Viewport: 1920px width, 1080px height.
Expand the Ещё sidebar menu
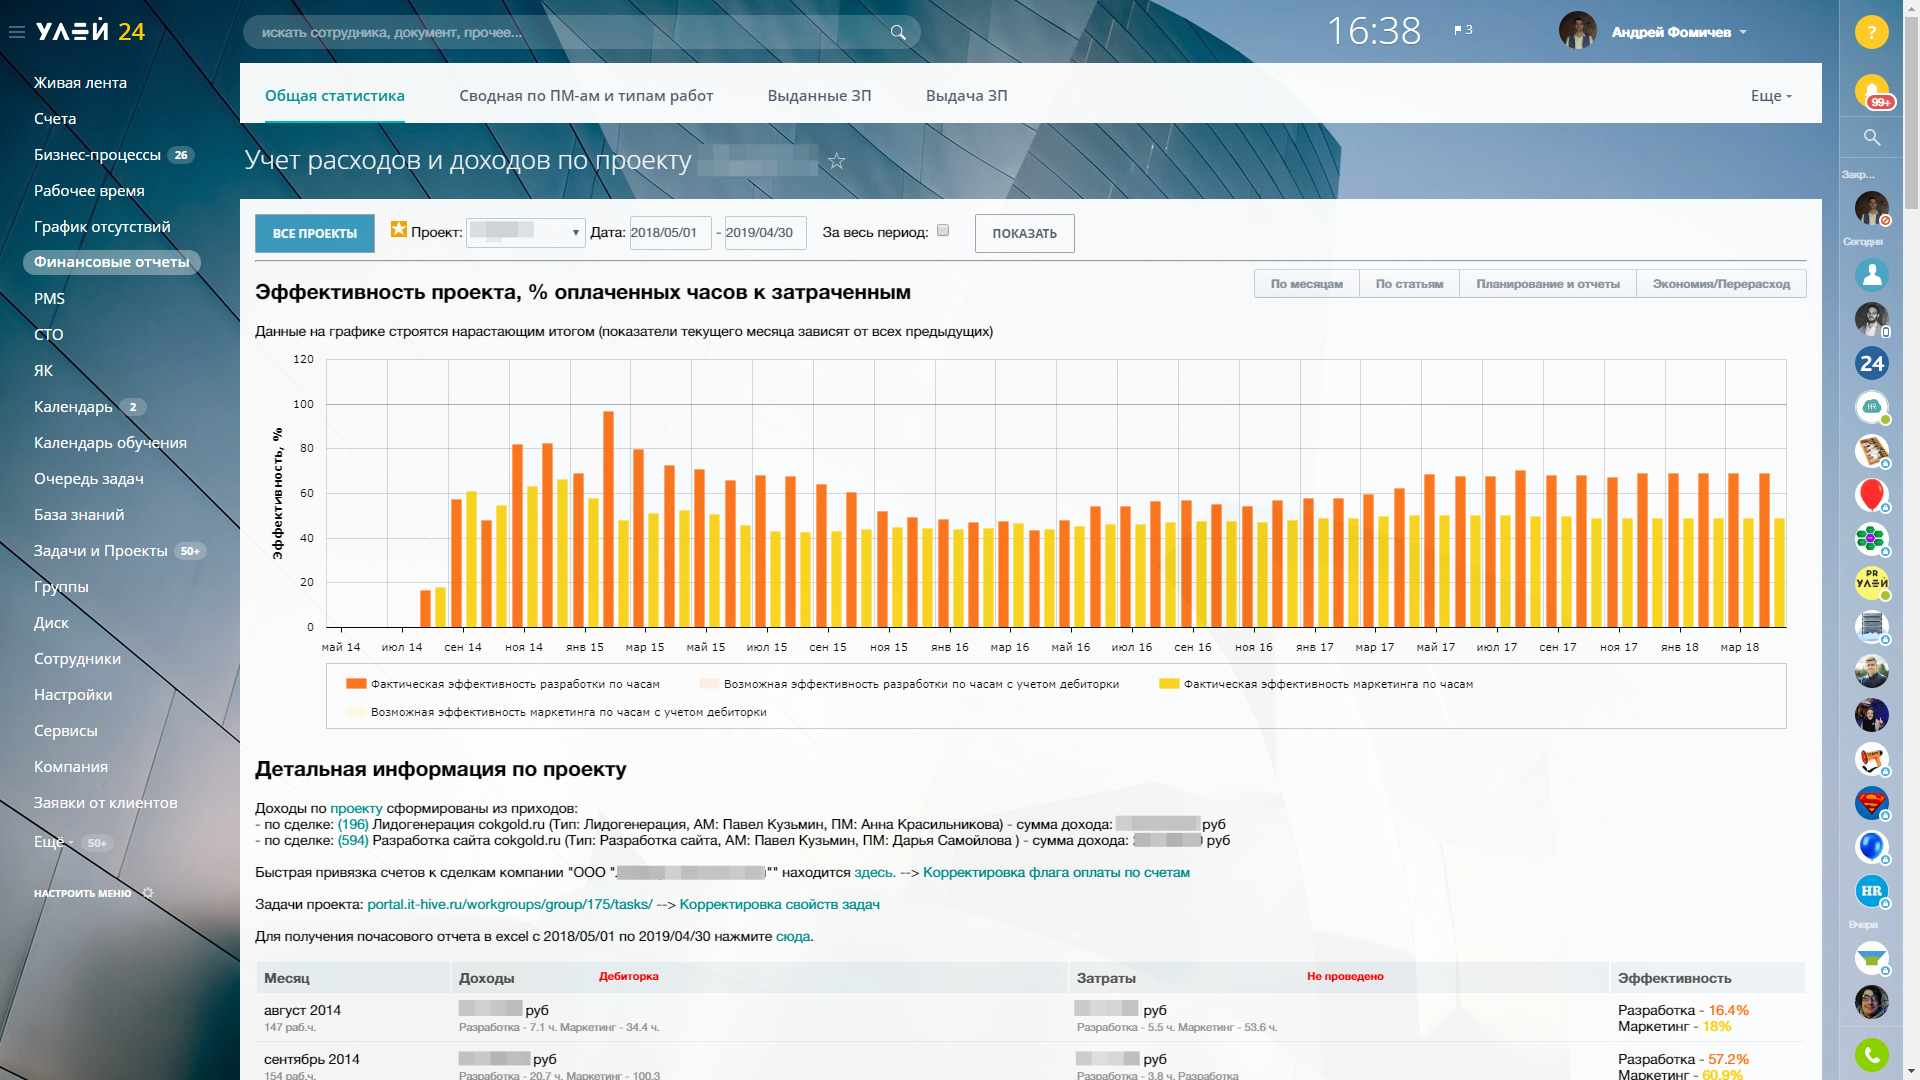pyautogui.click(x=54, y=842)
